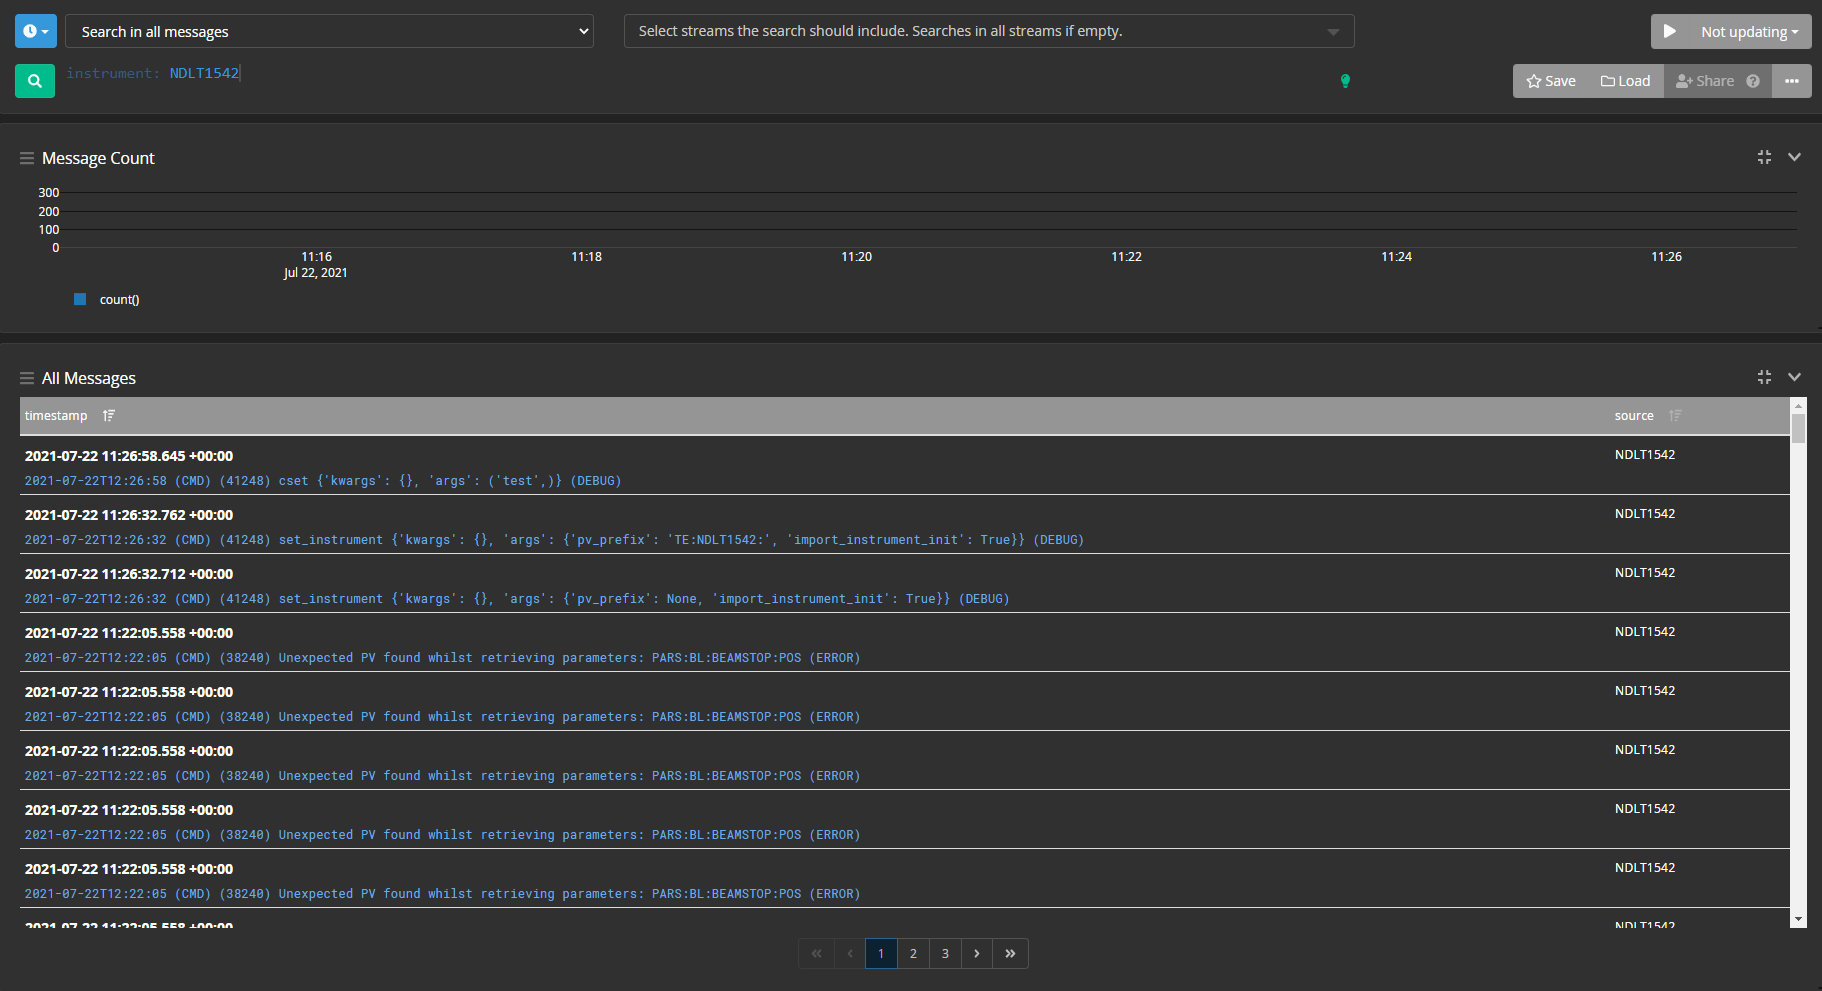Focus the All Messages widget
The height and width of the screenshot is (991, 1822).
[x=1764, y=377]
